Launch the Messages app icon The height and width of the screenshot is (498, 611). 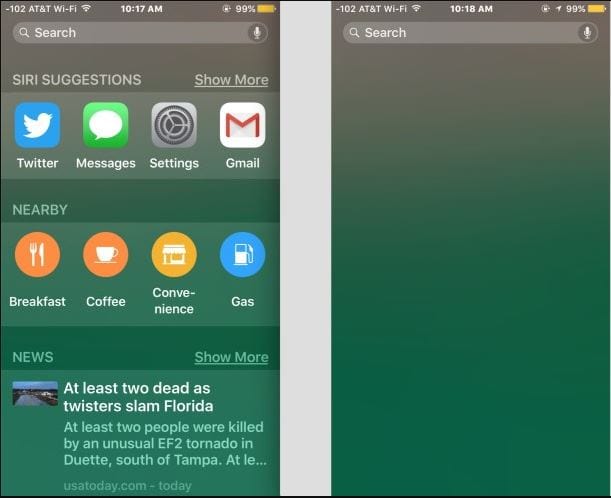tap(106, 125)
